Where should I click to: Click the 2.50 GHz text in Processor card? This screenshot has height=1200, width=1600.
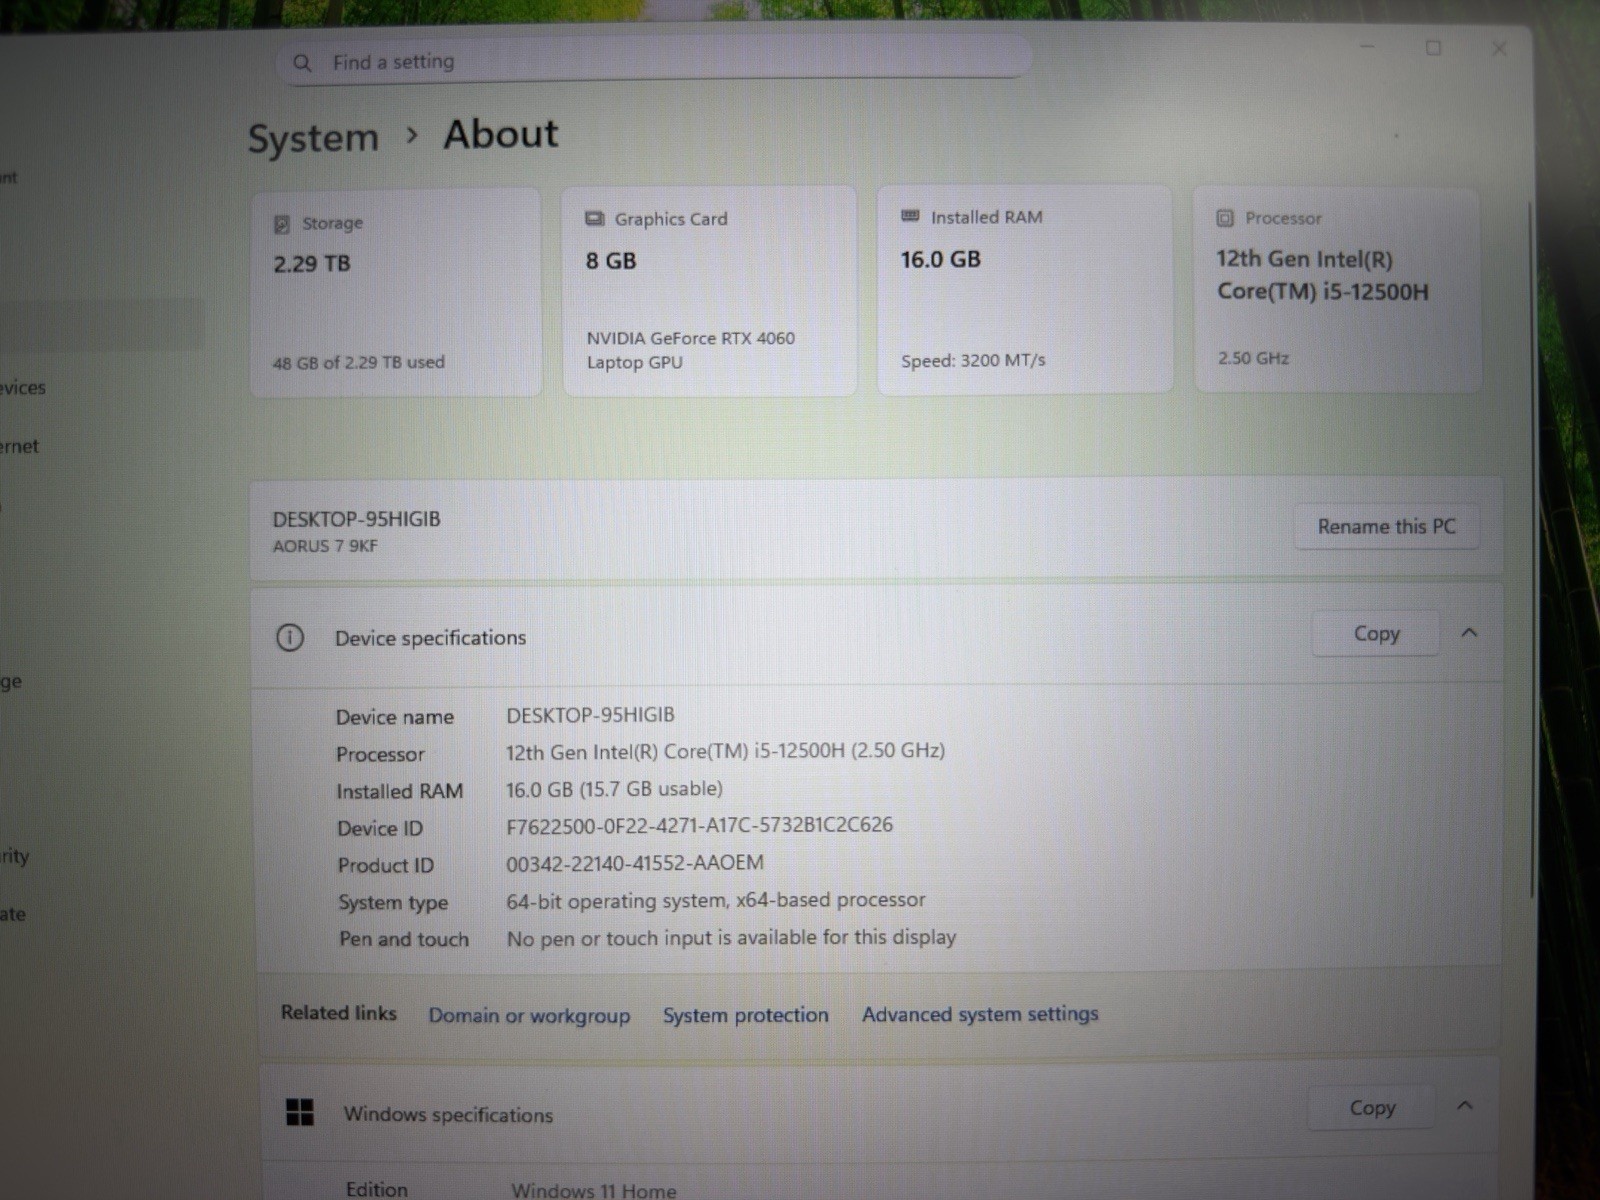click(1253, 358)
